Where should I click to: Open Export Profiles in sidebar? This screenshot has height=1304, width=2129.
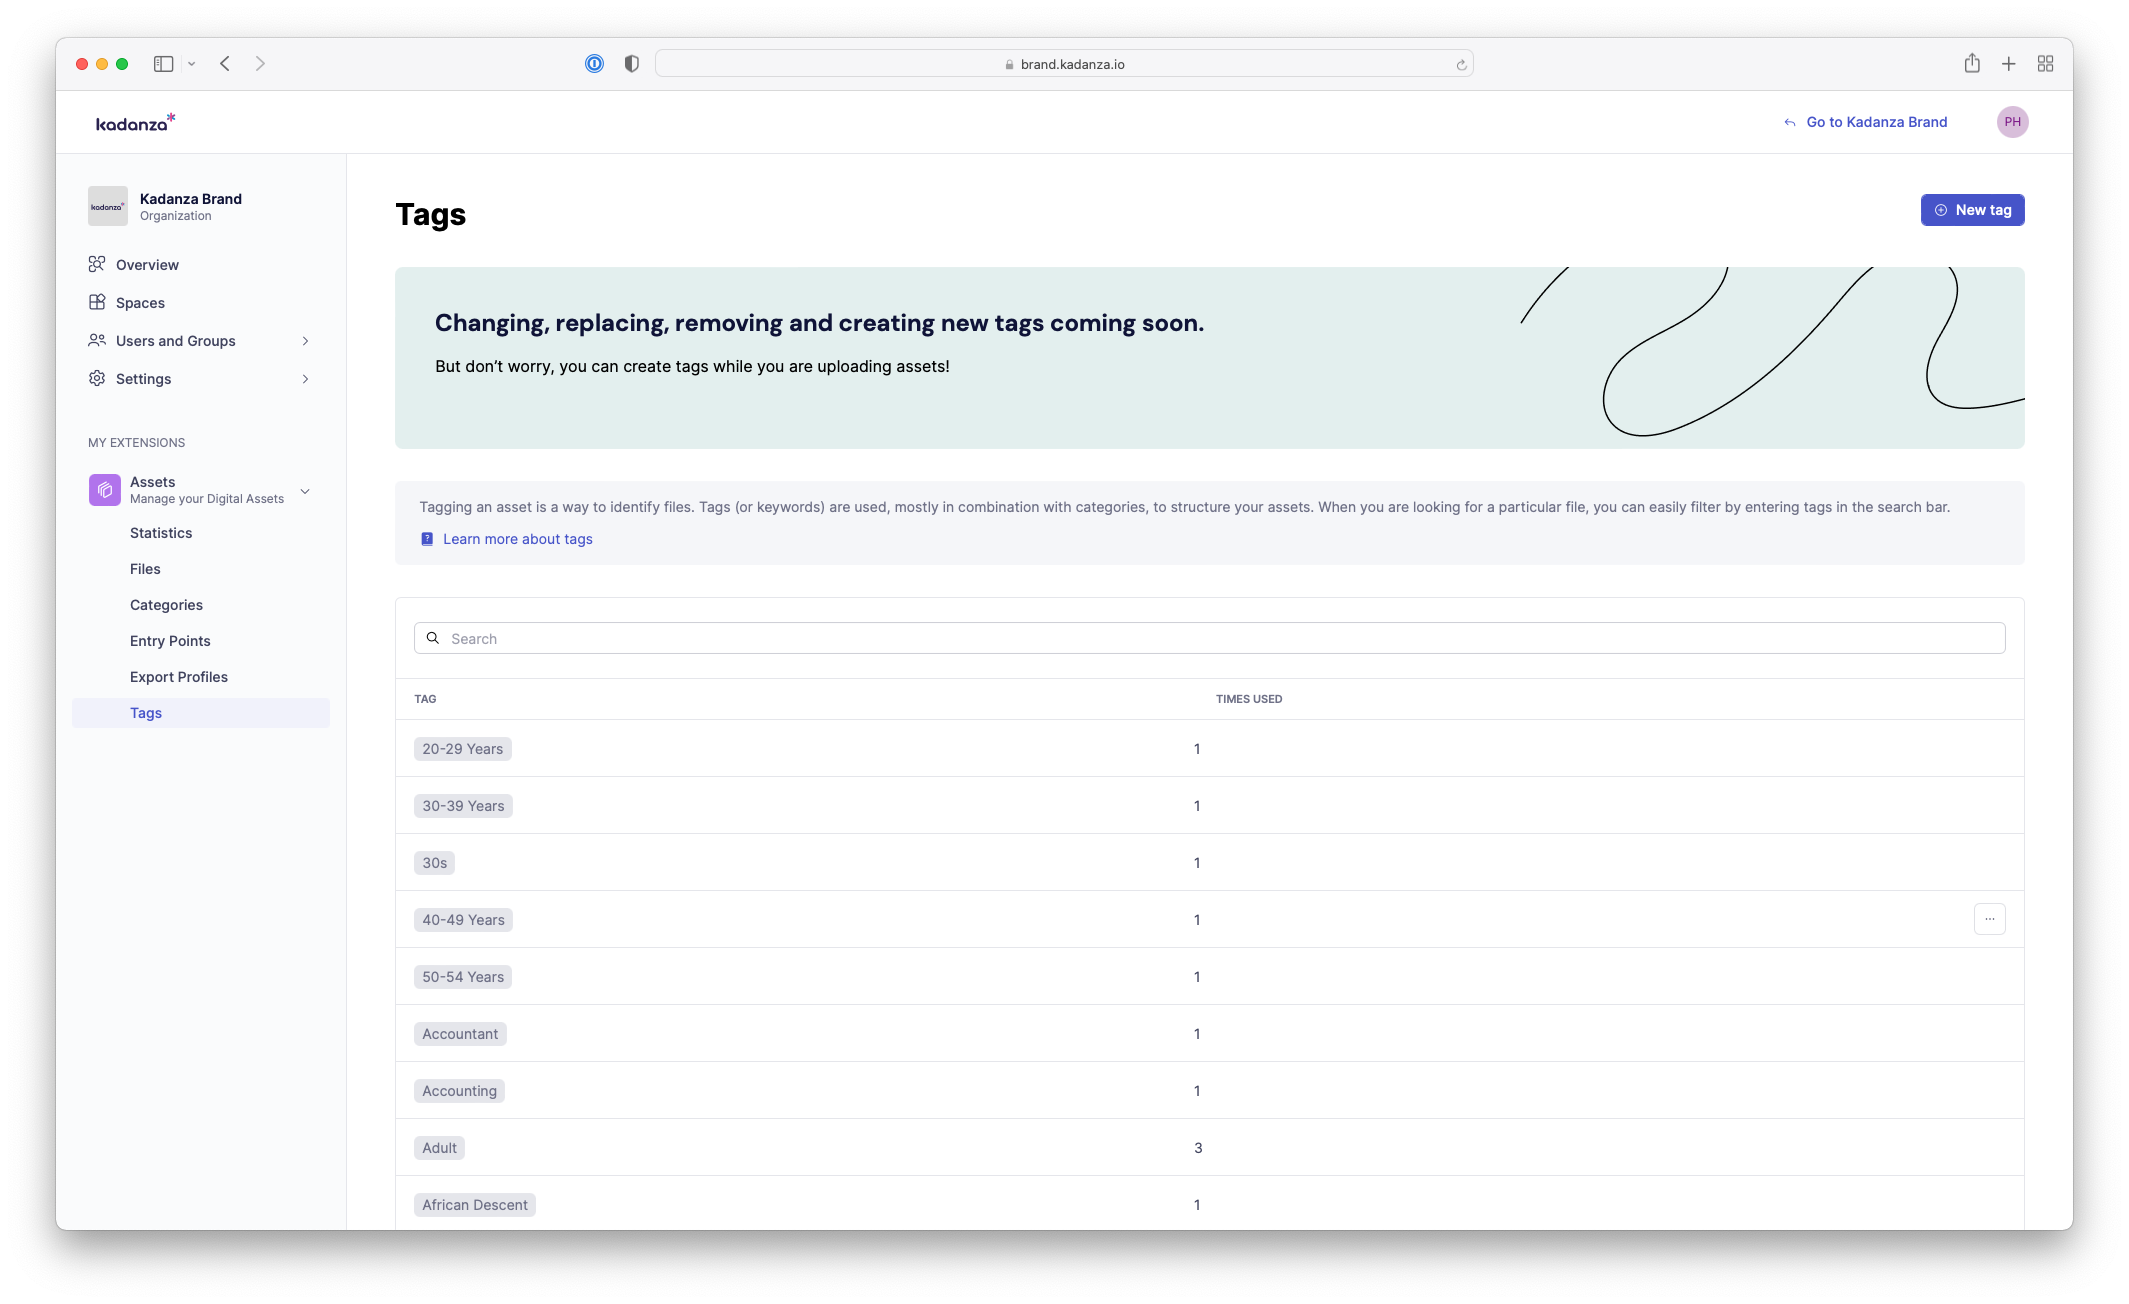point(179,677)
